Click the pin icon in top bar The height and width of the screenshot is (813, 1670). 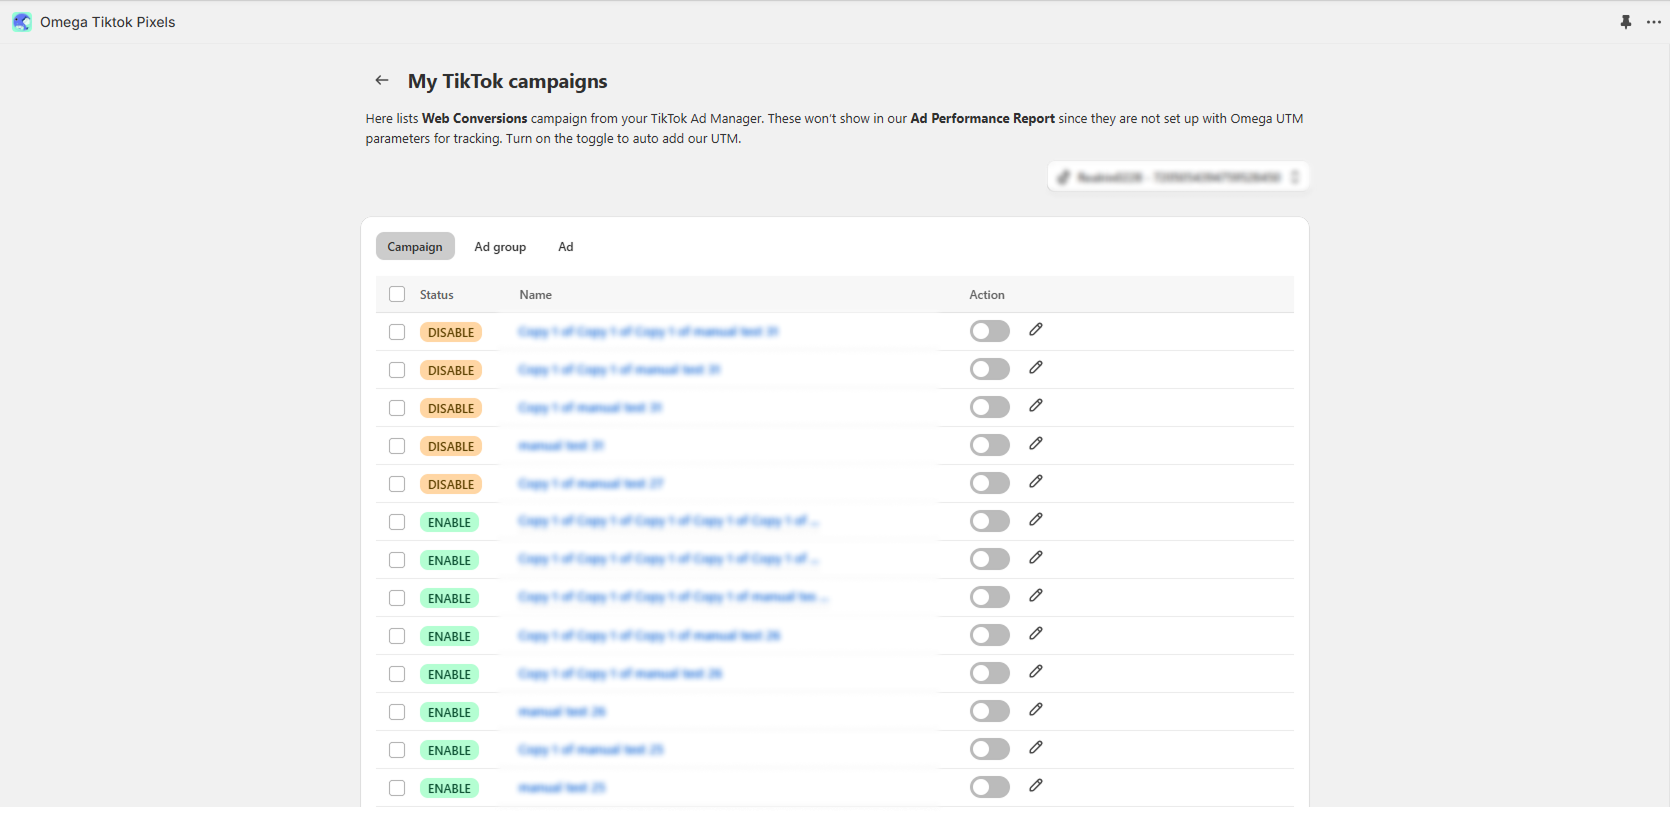[1625, 22]
